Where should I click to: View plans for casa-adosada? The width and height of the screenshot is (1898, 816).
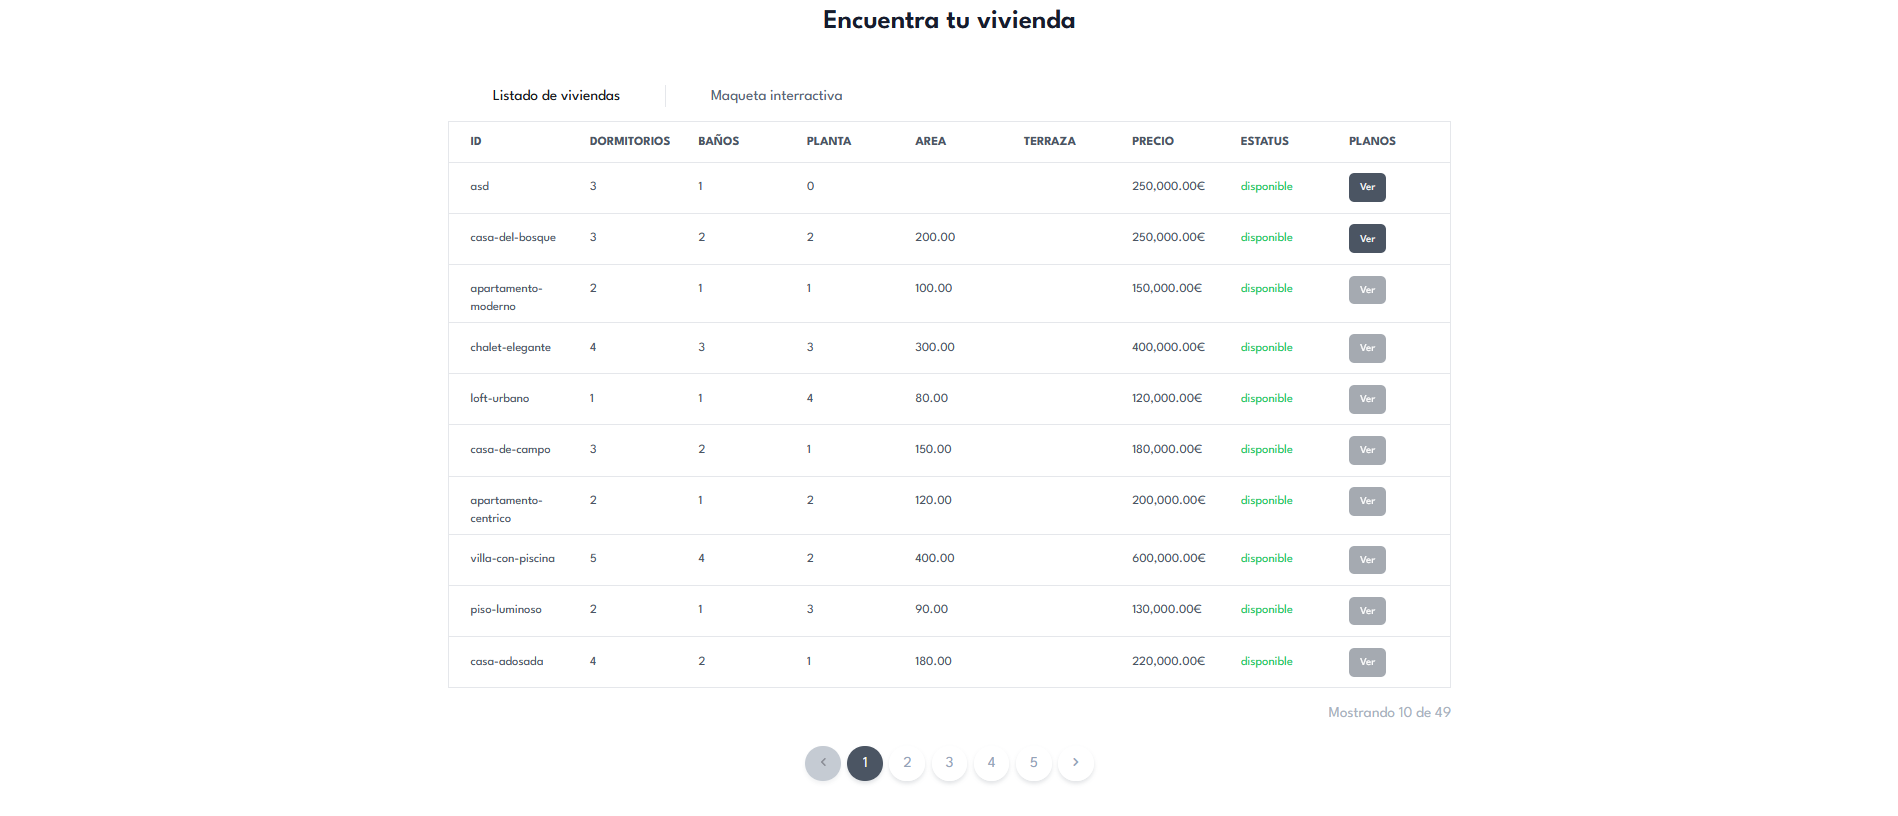[x=1366, y=662]
